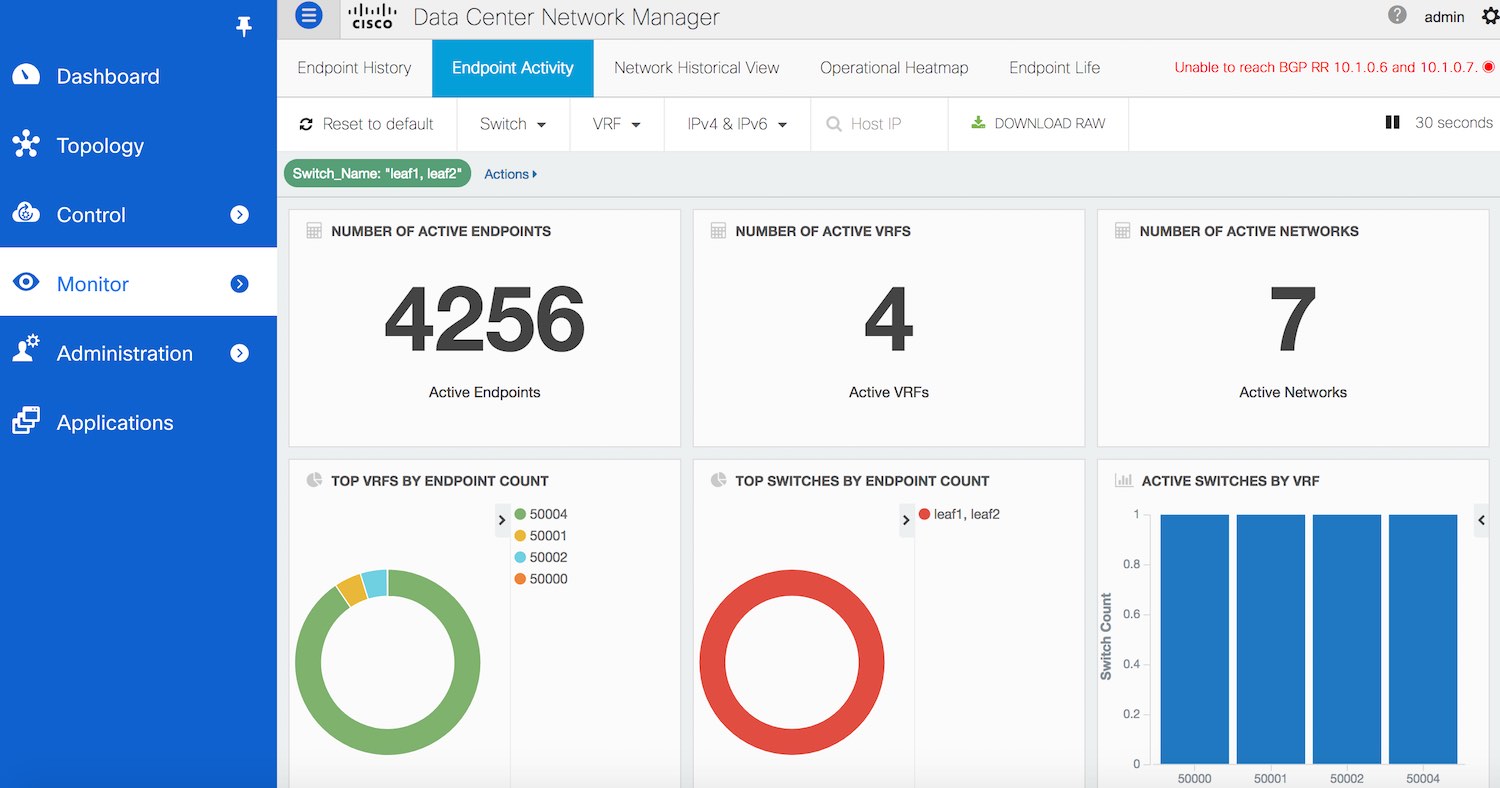
Task: Open the settings gear icon
Action: tap(1489, 16)
